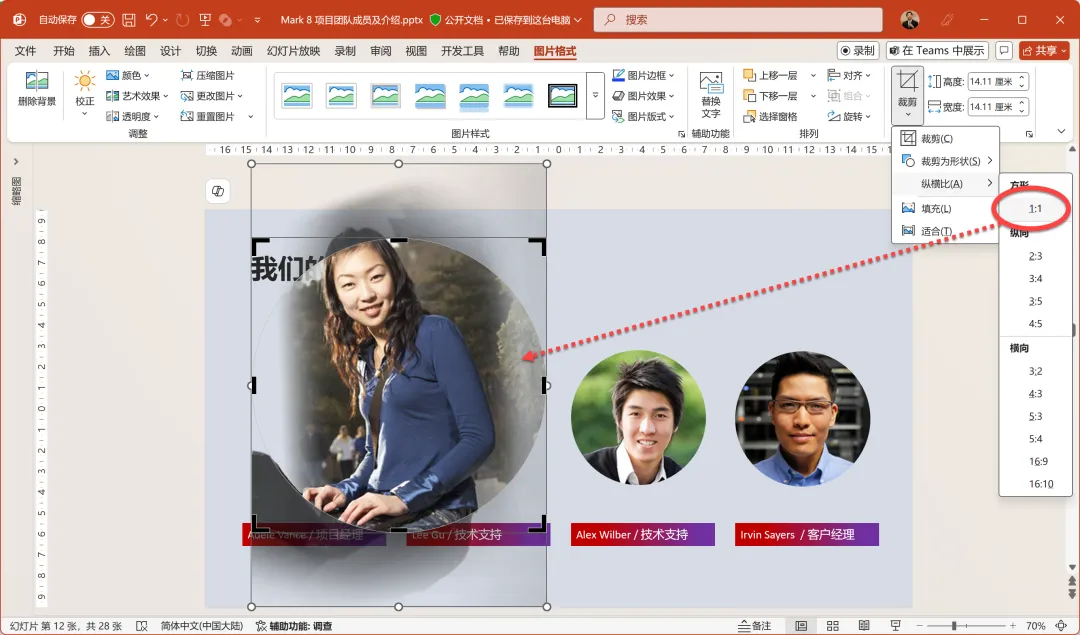The height and width of the screenshot is (635, 1080).
Task: Click the pen/ink icon in title bar
Action: click(948, 20)
